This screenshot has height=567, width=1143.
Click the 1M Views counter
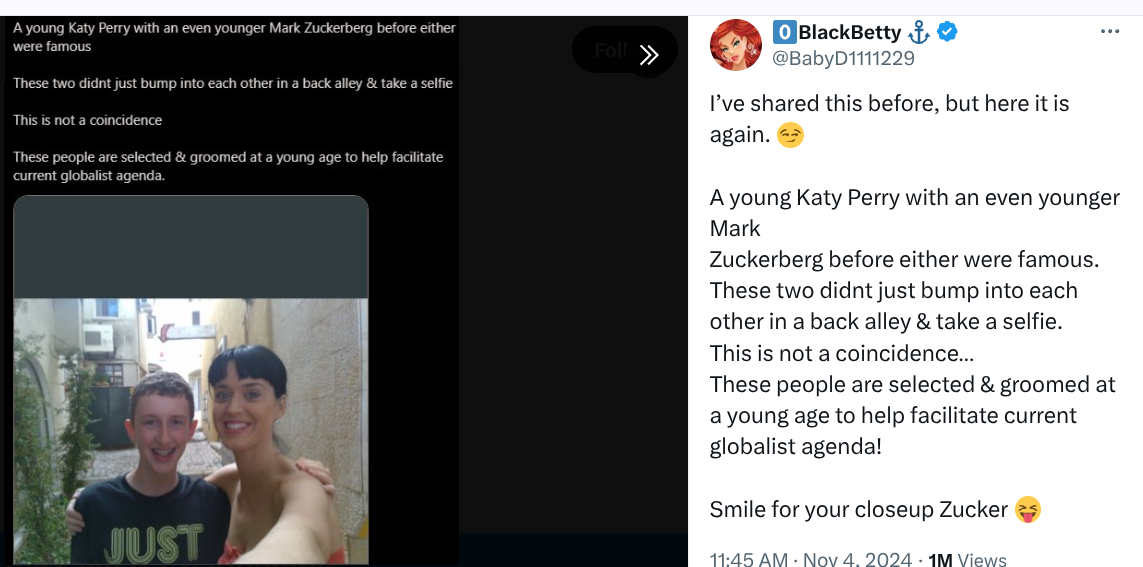[967, 559]
